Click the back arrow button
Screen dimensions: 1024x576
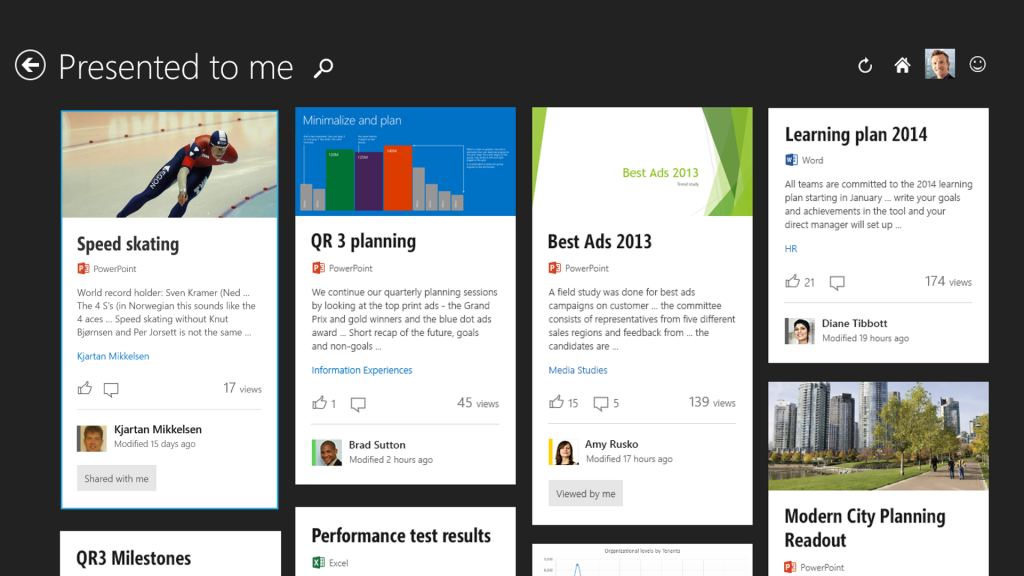coord(30,66)
